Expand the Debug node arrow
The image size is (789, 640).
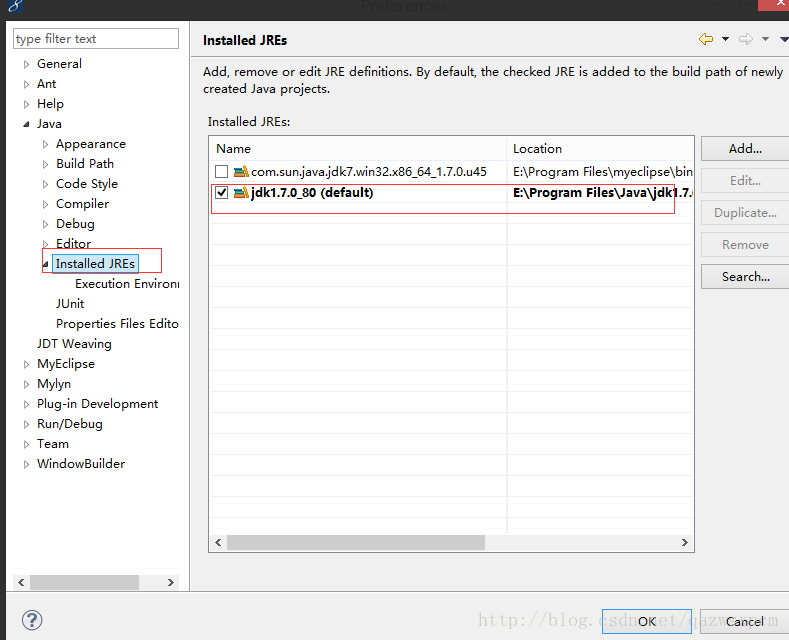(x=45, y=224)
